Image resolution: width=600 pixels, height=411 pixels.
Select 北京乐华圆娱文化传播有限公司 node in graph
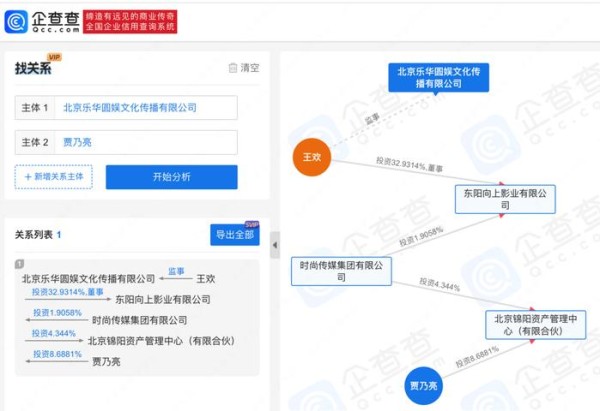click(x=439, y=77)
